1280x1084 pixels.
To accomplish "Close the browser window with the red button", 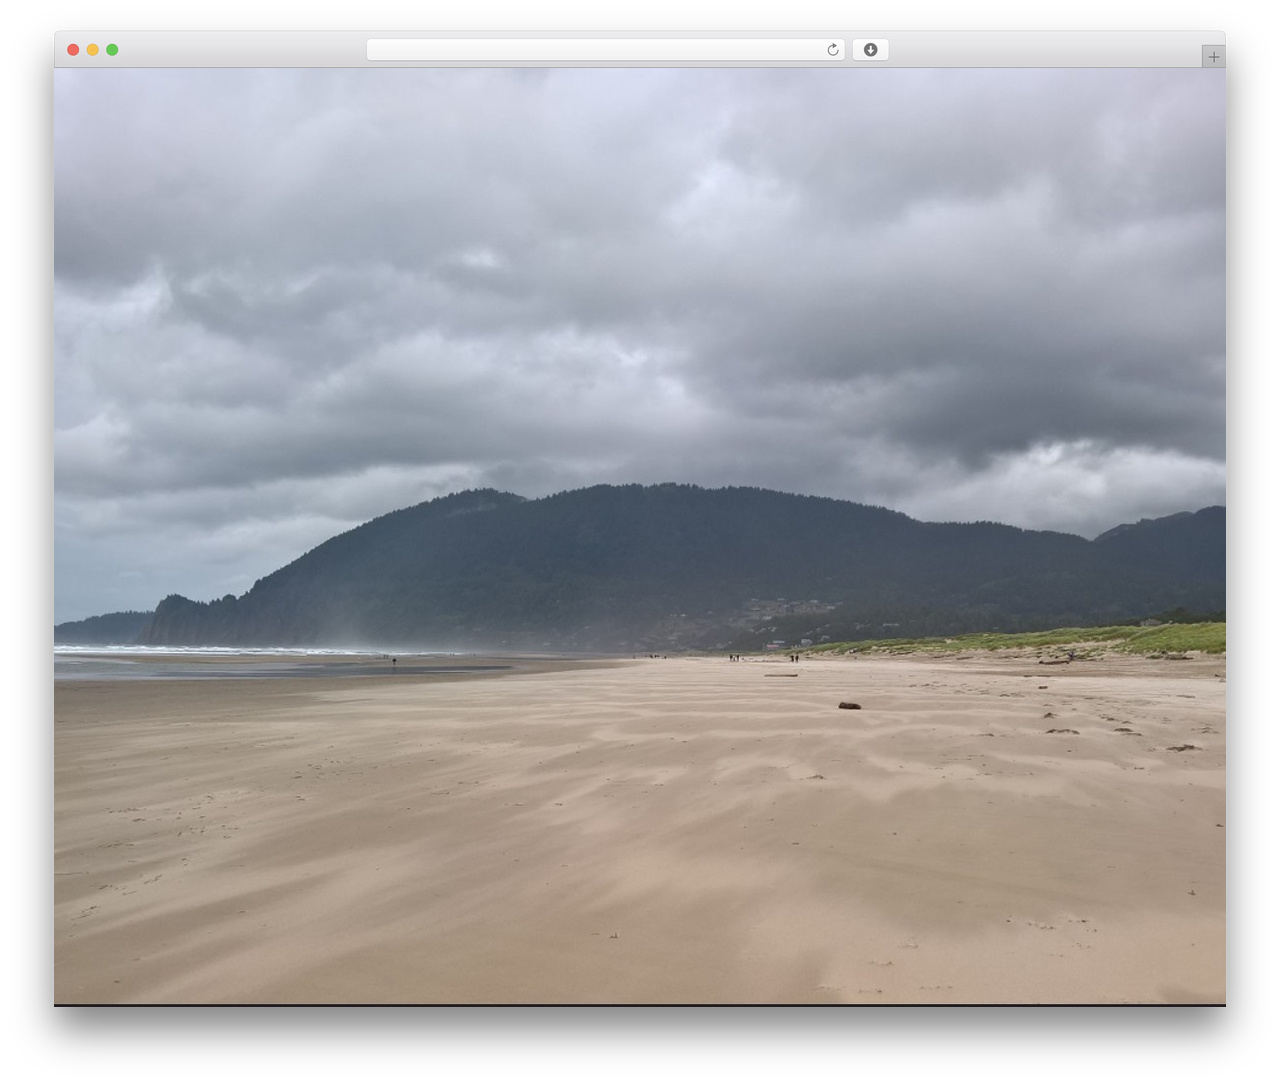I will (x=73, y=50).
